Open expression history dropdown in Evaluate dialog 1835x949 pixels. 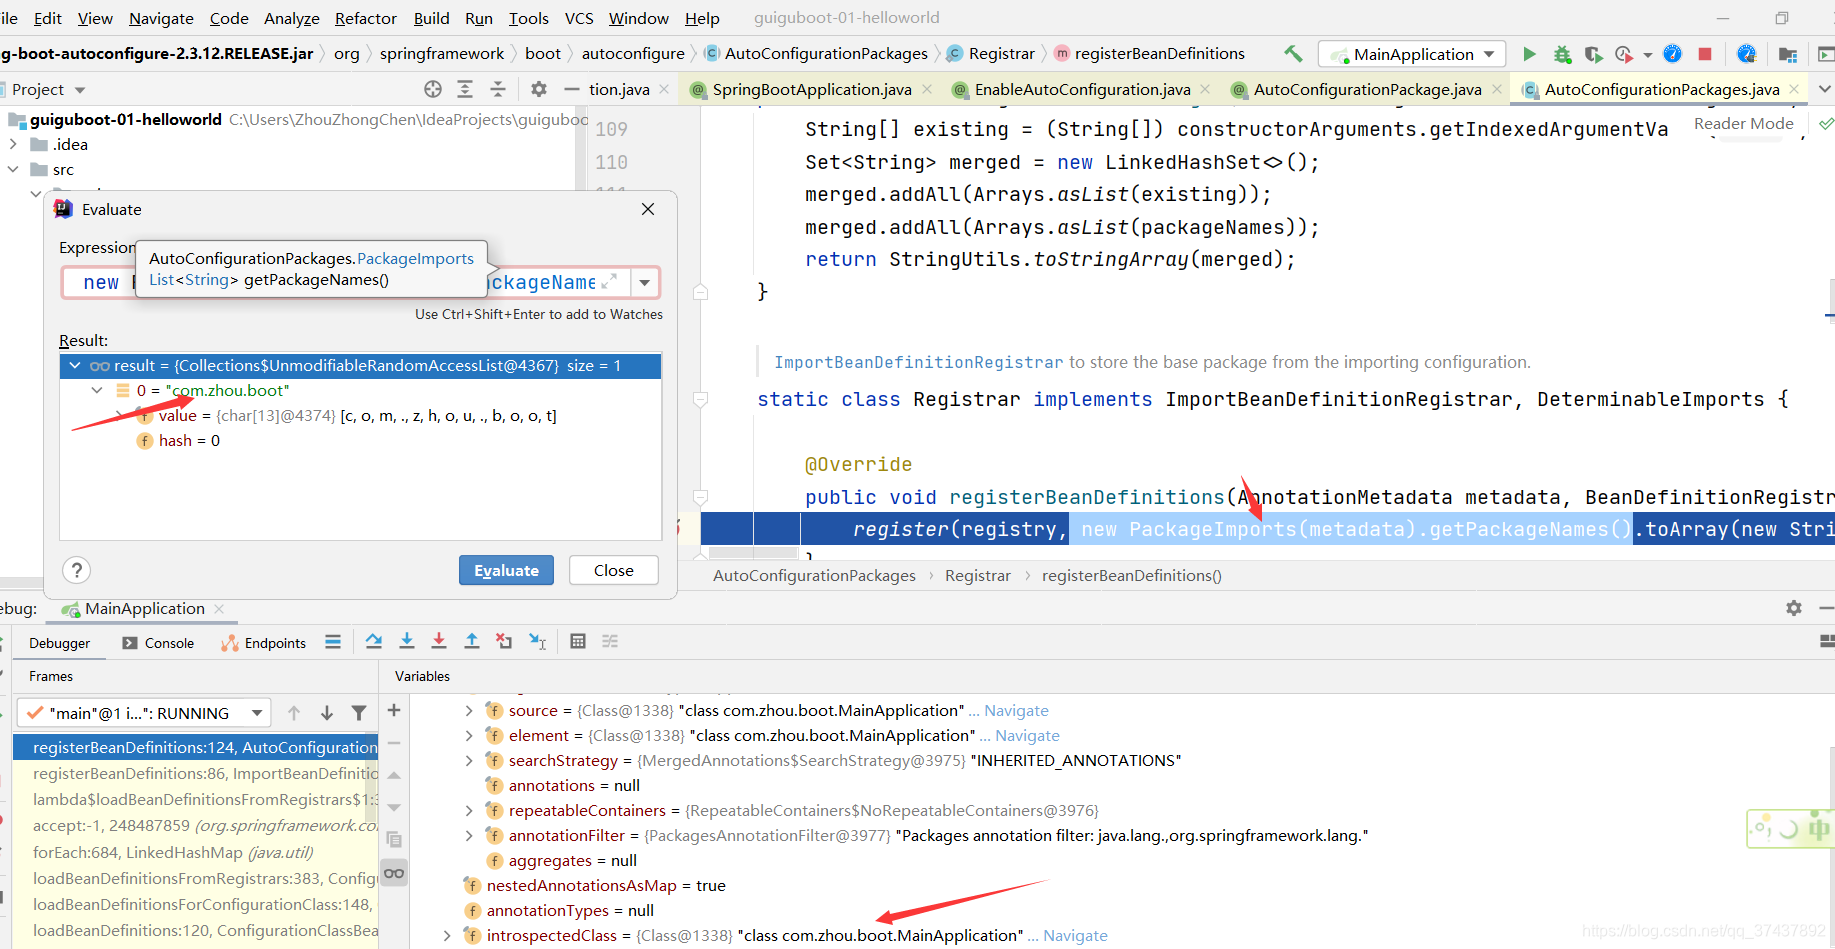tap(645, 283)
